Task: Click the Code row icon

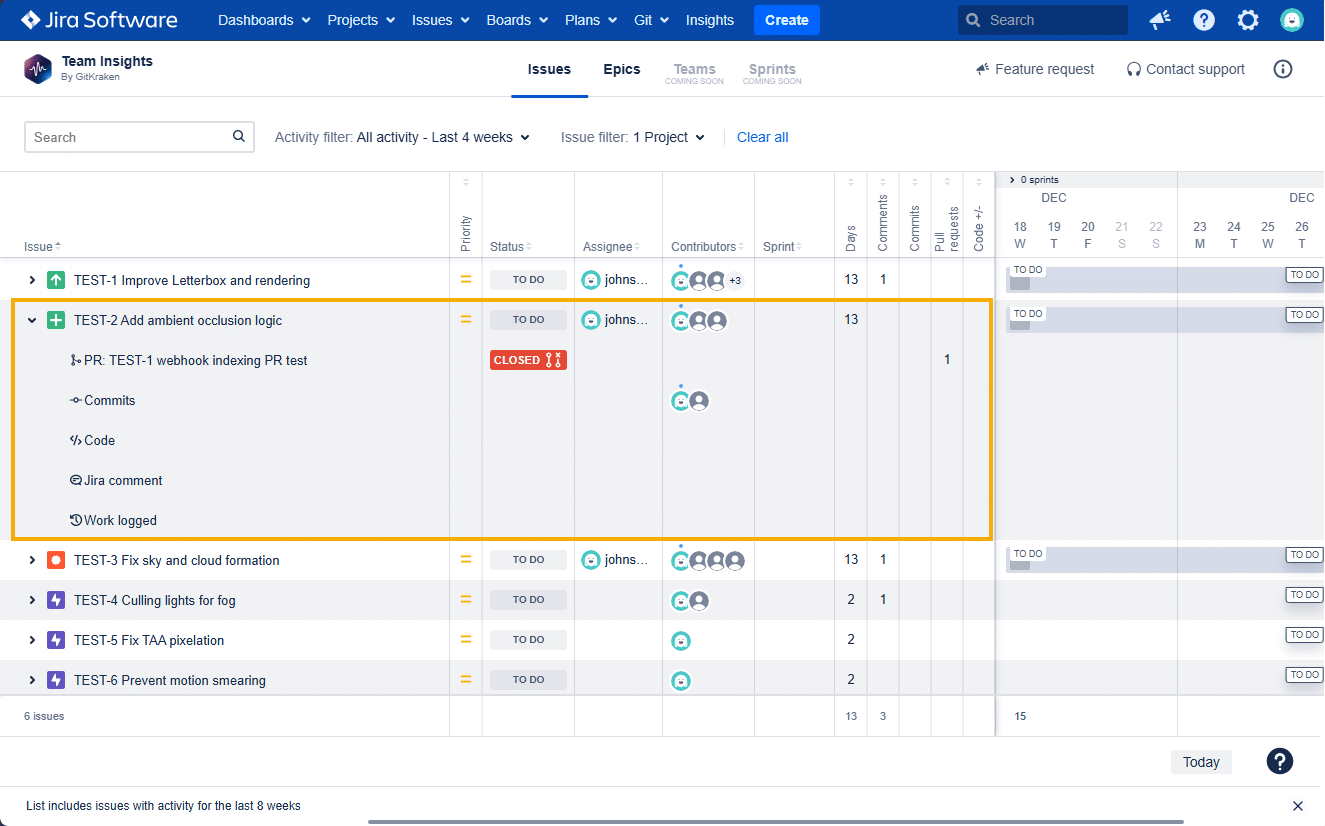Action: pyautogui.click(x=76, y=440)
